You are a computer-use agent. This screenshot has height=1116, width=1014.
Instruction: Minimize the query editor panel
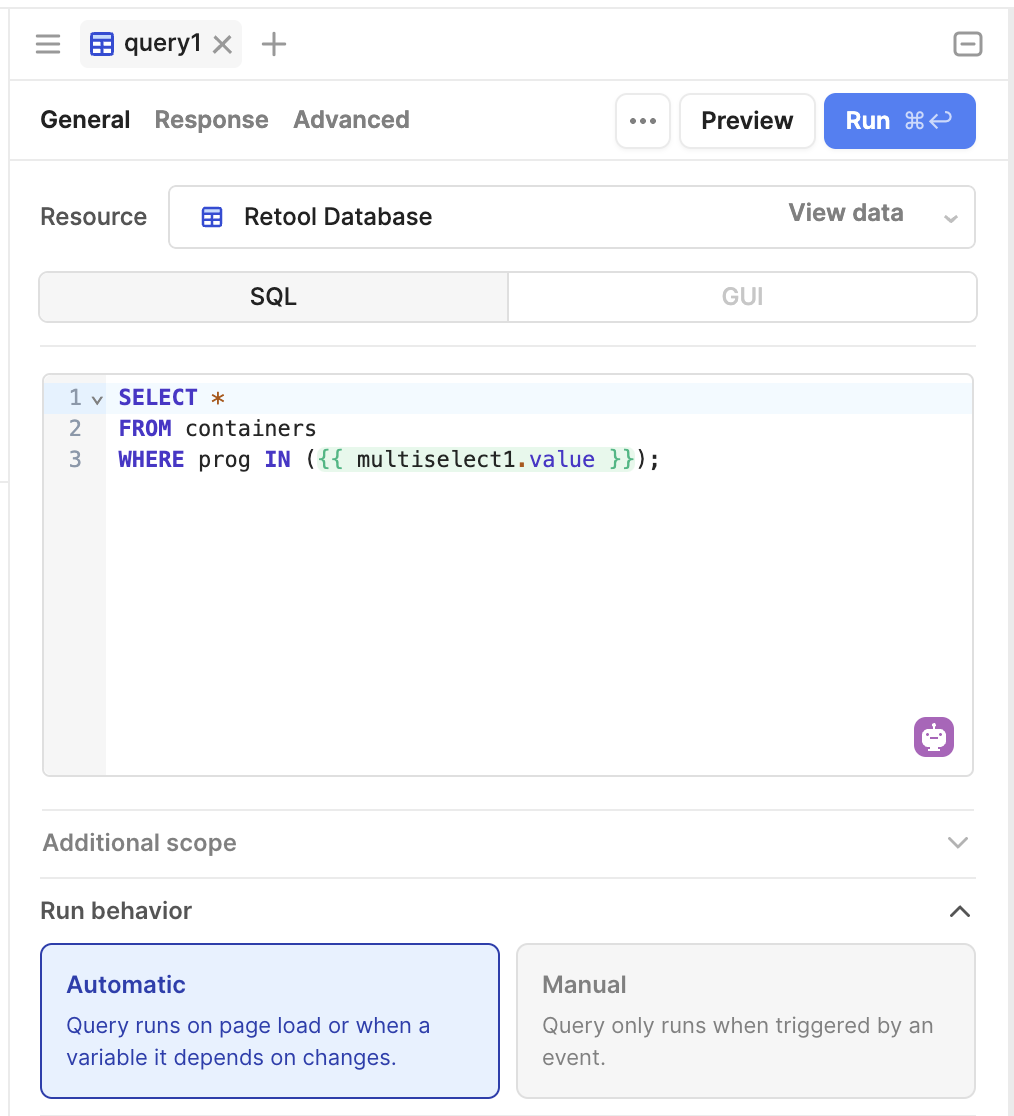[968, 44]
